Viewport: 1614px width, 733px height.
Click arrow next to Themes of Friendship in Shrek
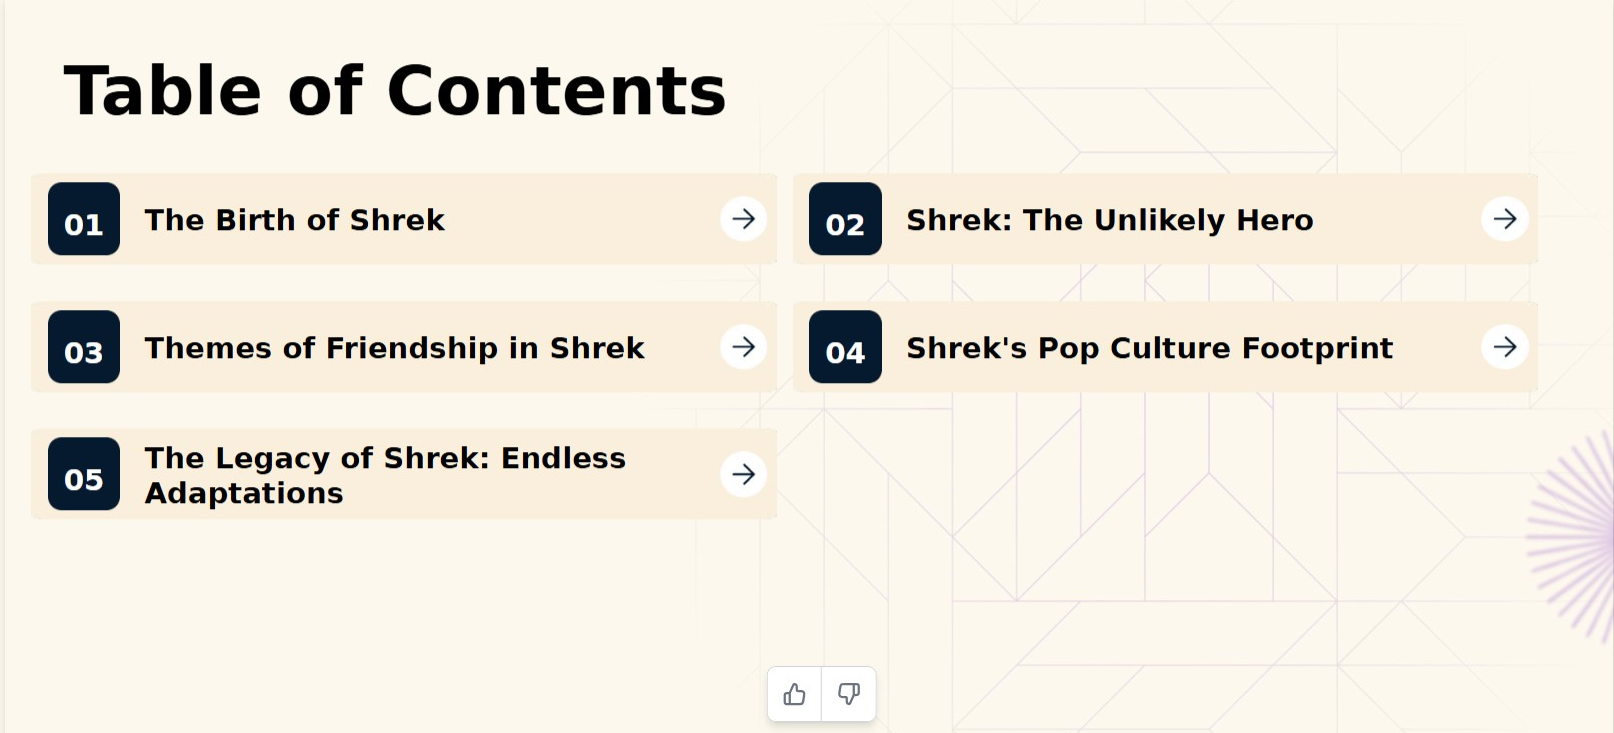click(743, 347)
